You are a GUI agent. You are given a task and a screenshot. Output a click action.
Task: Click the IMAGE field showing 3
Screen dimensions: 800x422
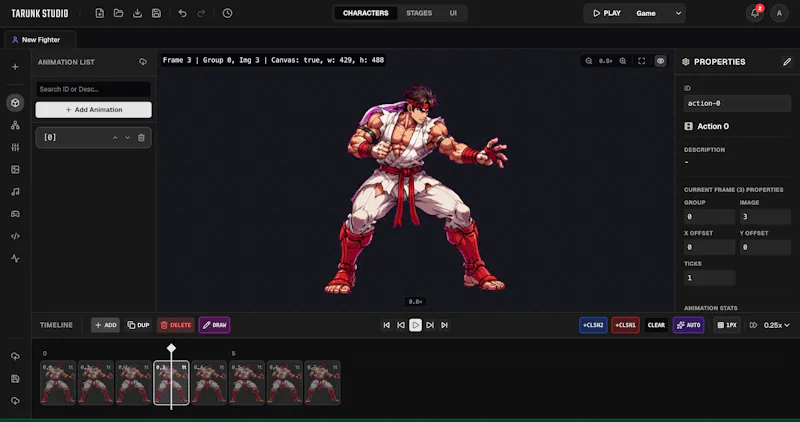pyautogui.click(x=765, y=216)
